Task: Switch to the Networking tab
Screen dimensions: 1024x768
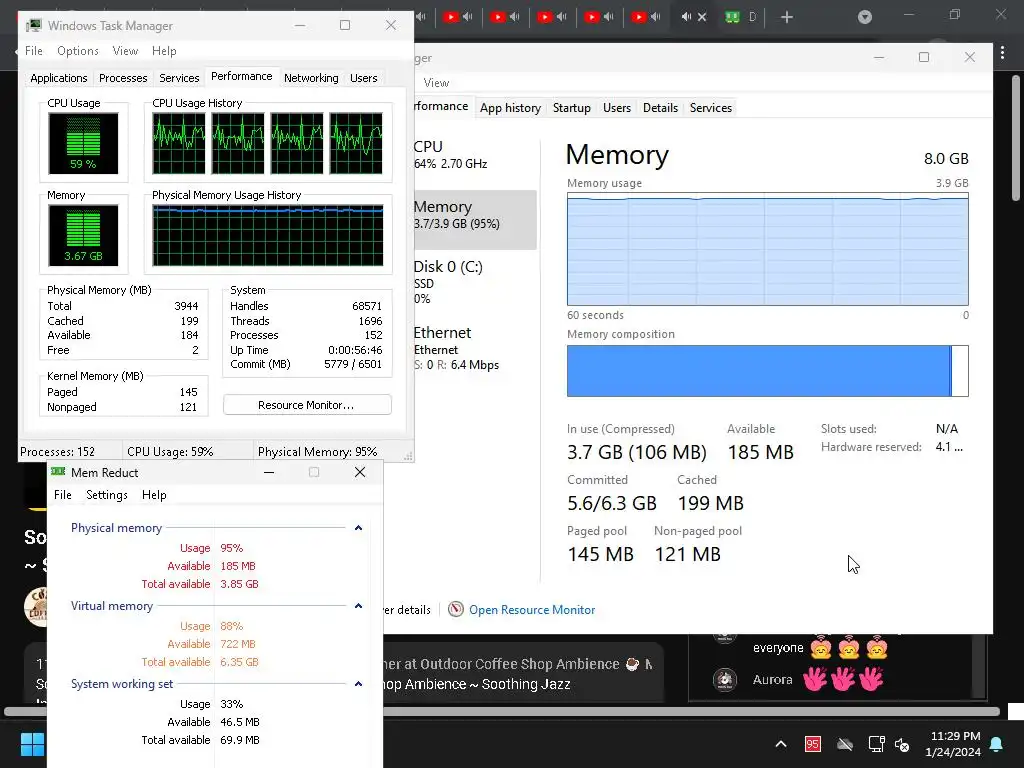Action: 311,78
